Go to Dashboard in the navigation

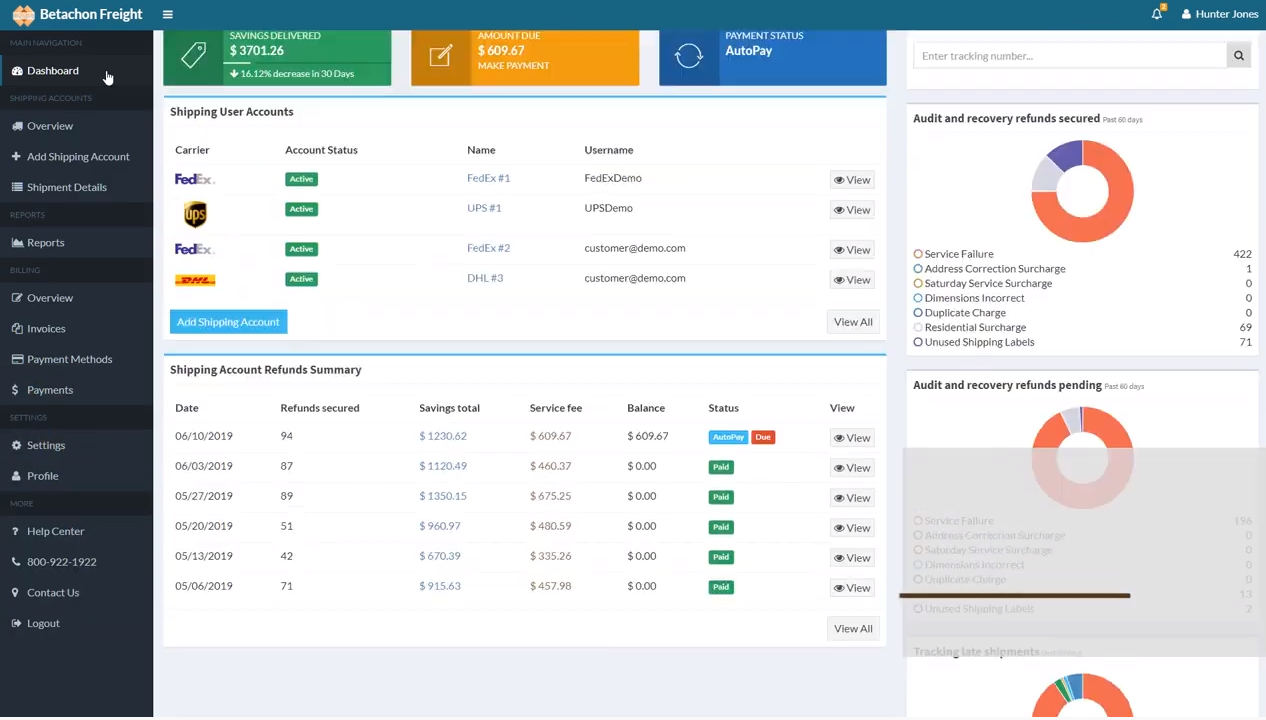52,70
